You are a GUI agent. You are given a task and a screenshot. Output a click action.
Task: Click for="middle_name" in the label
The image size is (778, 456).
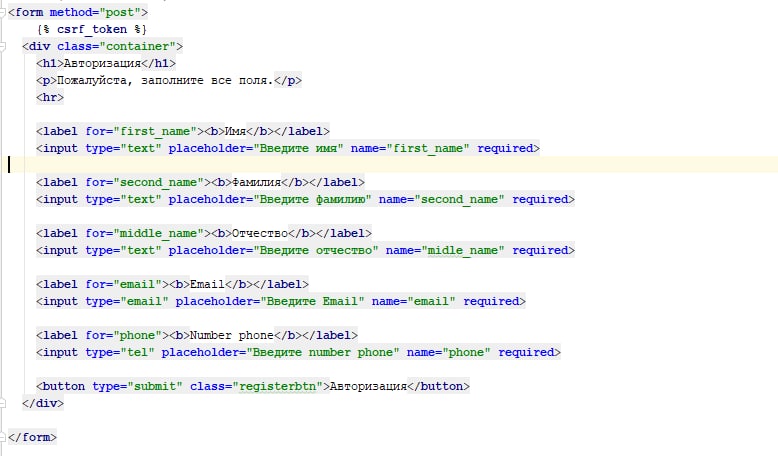tap(144, 233)
